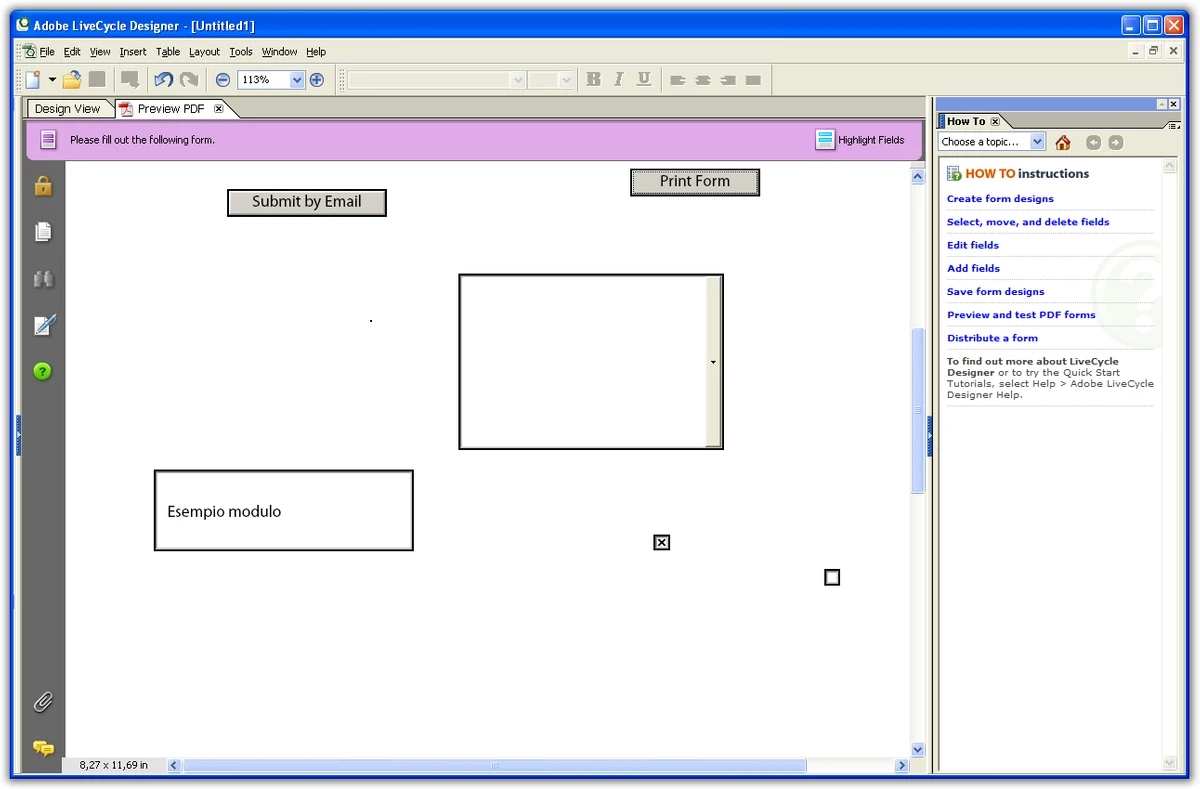Open Distribute a form link

point(992,338)
